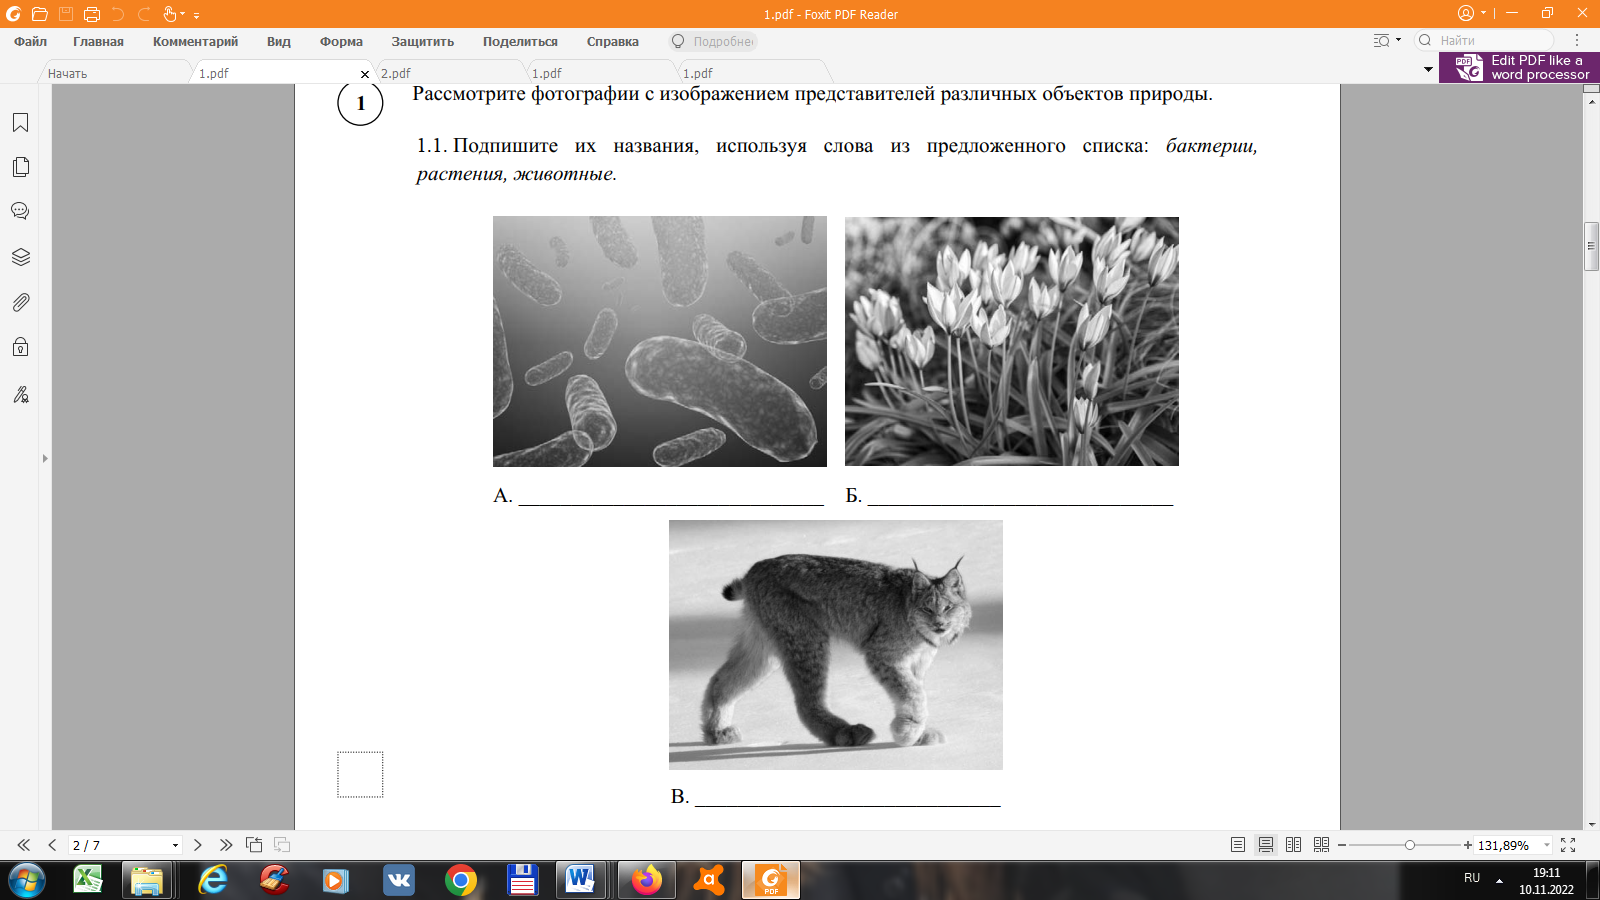Viewport: 1600px width, 900px height.
Task: Click the Print icon in the title bar
Action: [x=92, y=14]
